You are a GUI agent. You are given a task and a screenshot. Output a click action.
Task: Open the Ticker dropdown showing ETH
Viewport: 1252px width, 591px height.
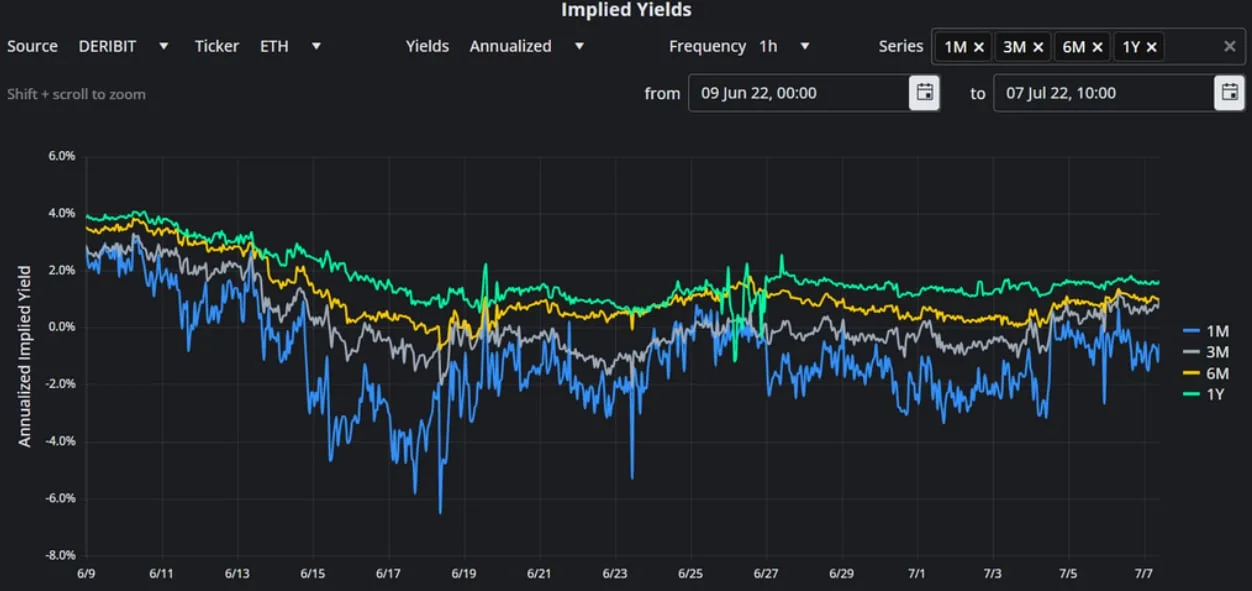pyautogui.click(x=290, y=46)
